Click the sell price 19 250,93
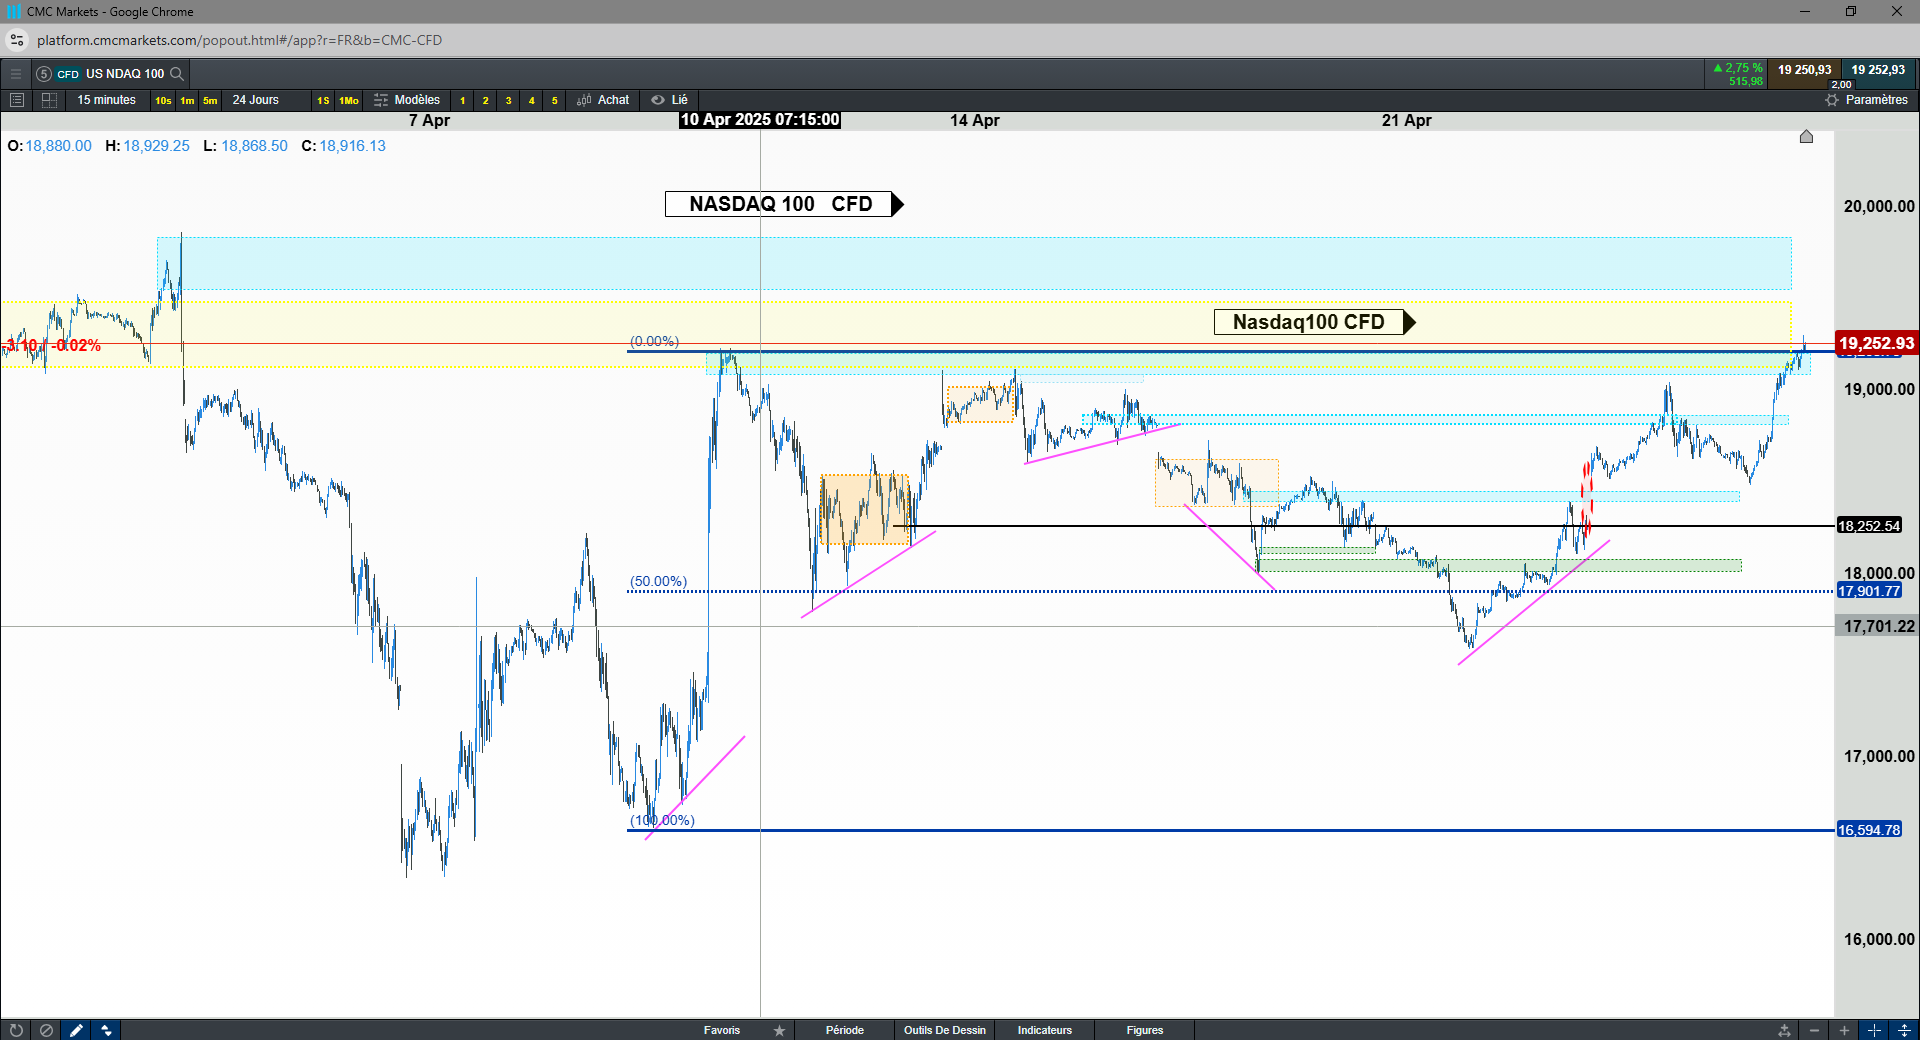The image size is (1920, 1040). [x=1804, y=70]
